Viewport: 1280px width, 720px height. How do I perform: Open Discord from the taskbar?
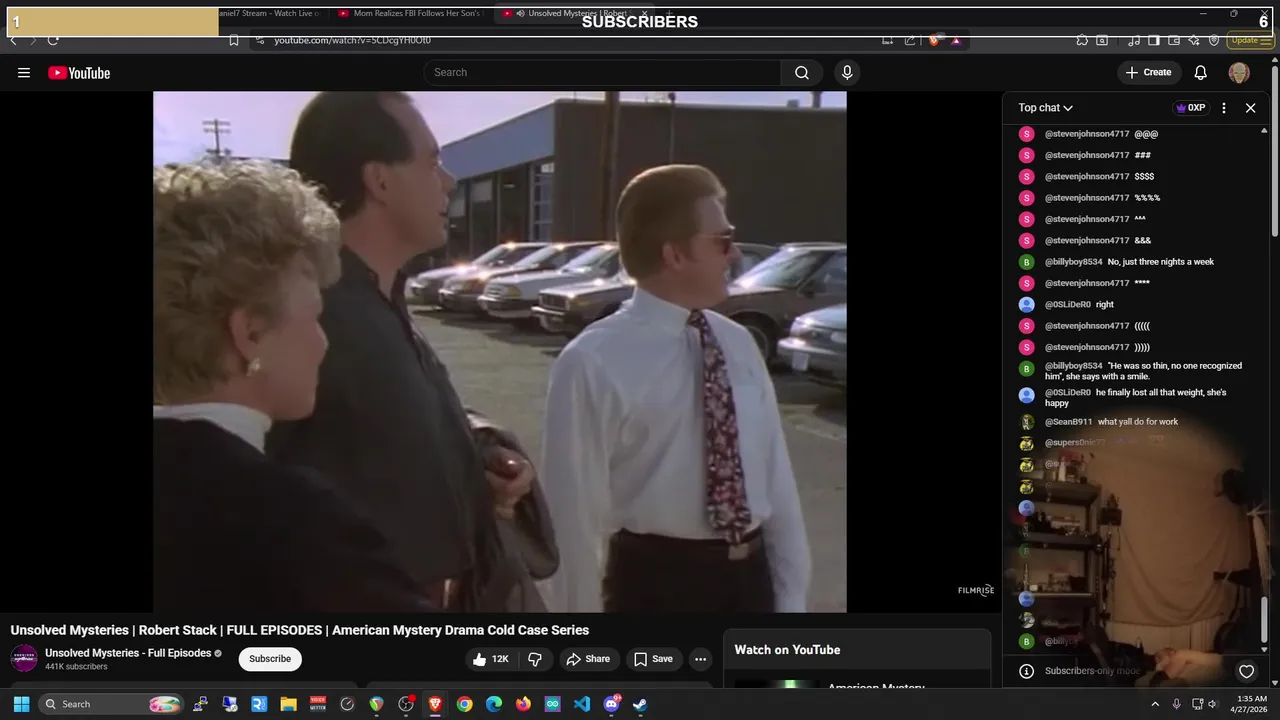pos(611,704)
